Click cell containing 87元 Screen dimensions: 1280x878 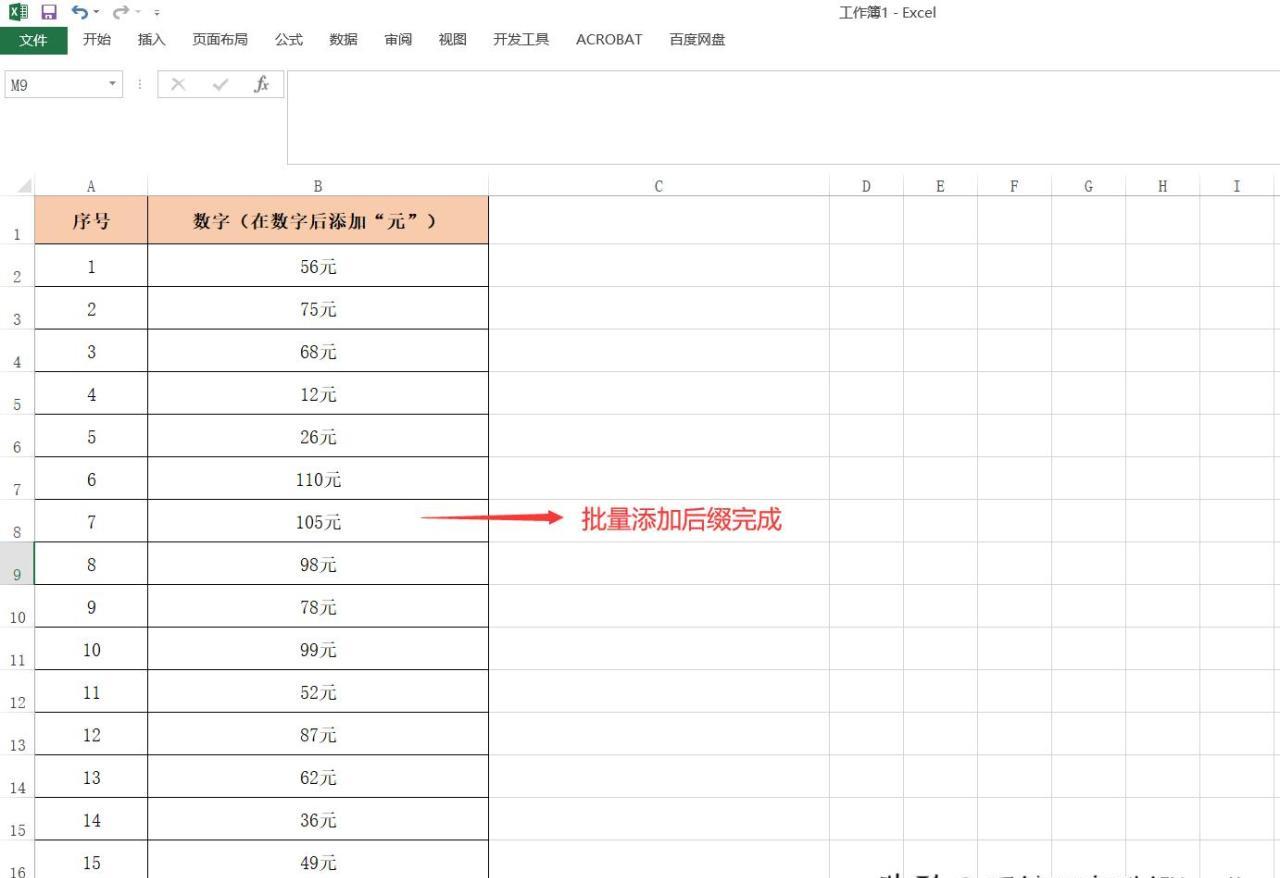pyautogui.click(x=318, y=734)
